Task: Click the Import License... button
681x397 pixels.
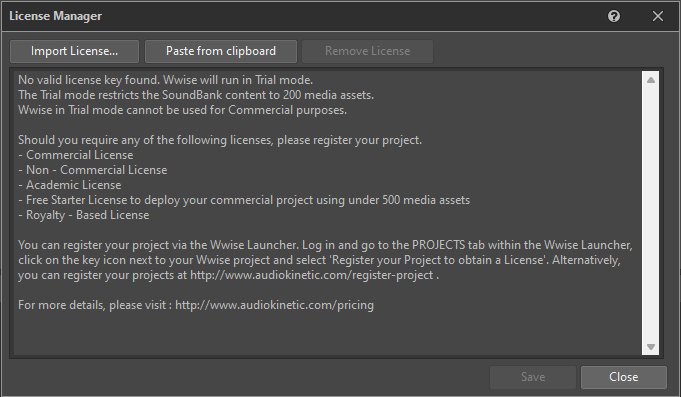Action: pos(74,51)
